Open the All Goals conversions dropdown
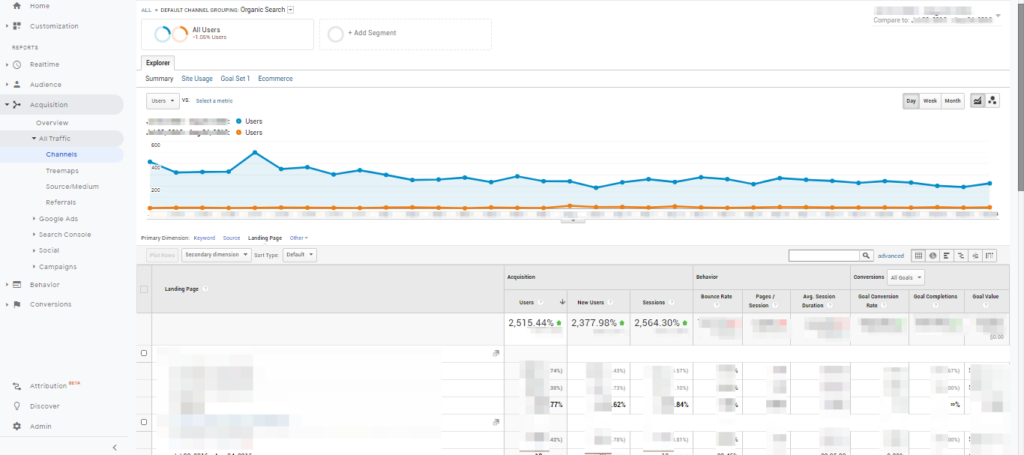 tap(906, 277)
